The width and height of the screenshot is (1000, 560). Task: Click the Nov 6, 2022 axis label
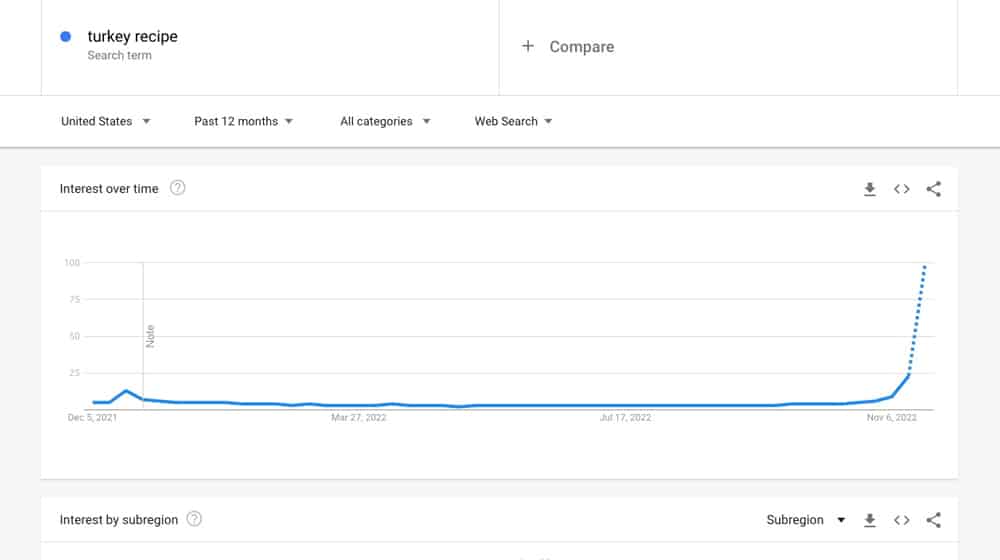[891, 418]
